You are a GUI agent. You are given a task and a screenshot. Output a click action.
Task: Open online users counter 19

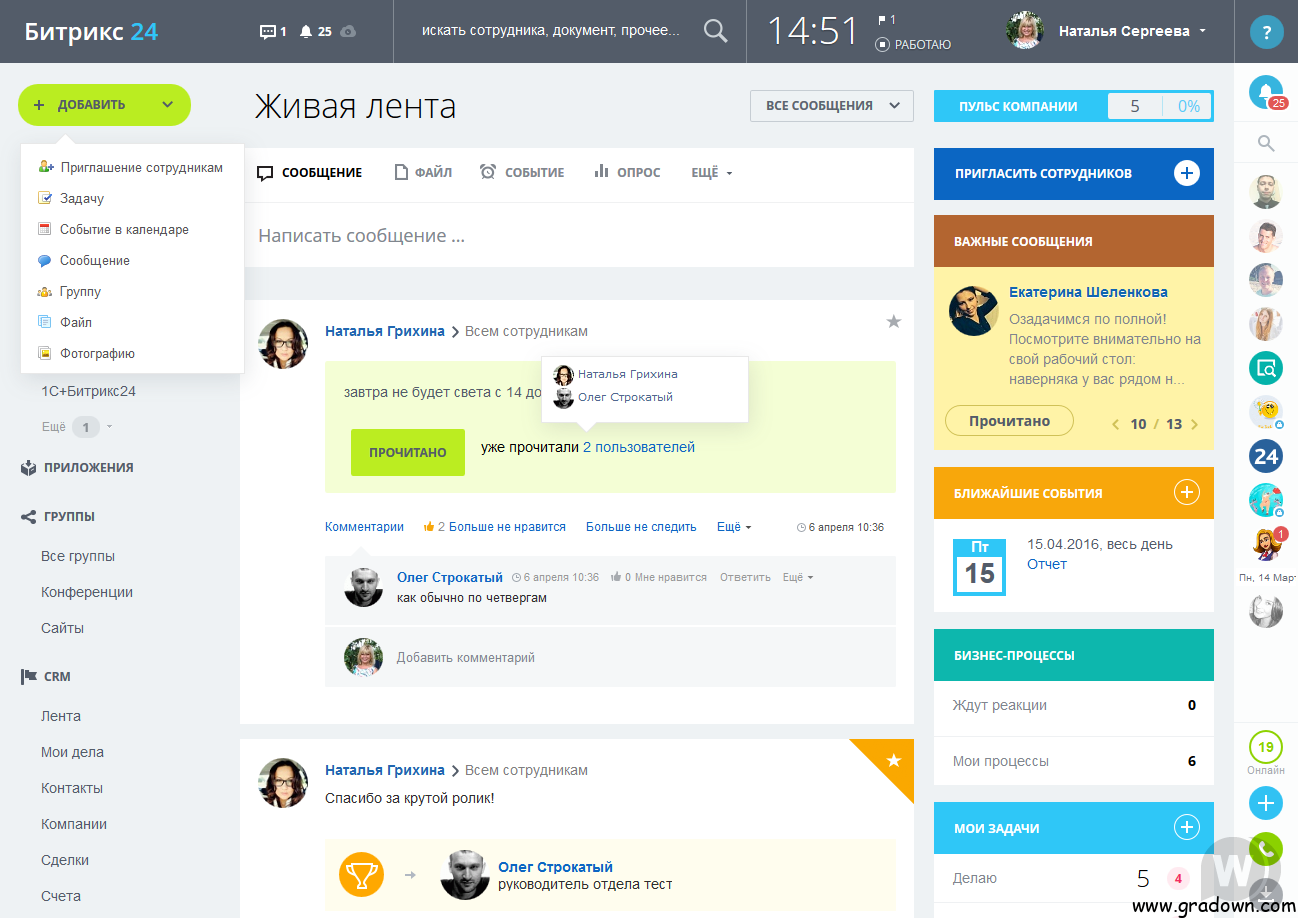pyautogui.click(x=1266, y=748)
